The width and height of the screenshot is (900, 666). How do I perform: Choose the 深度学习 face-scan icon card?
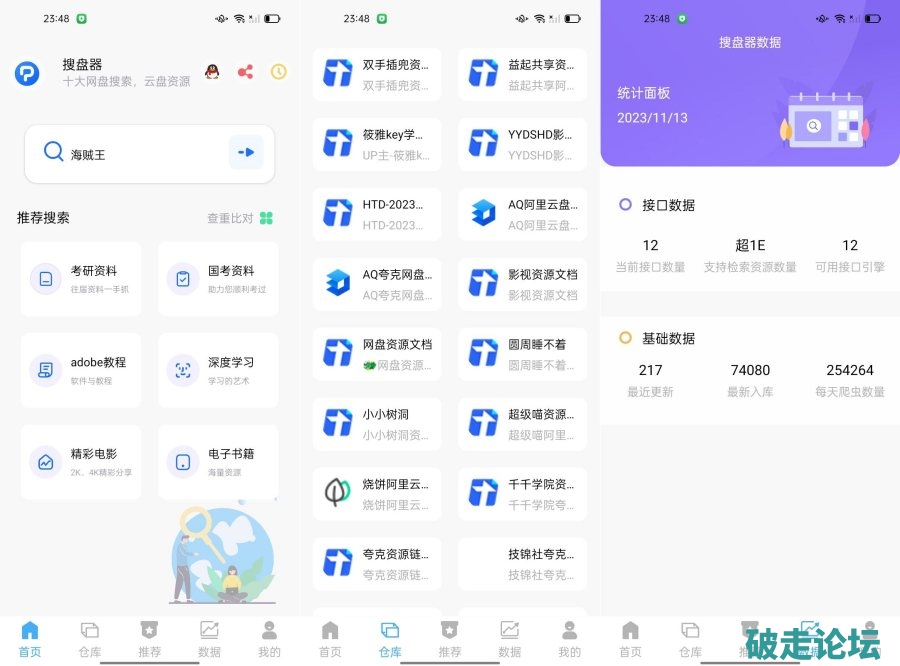click(x=218, y=370)
